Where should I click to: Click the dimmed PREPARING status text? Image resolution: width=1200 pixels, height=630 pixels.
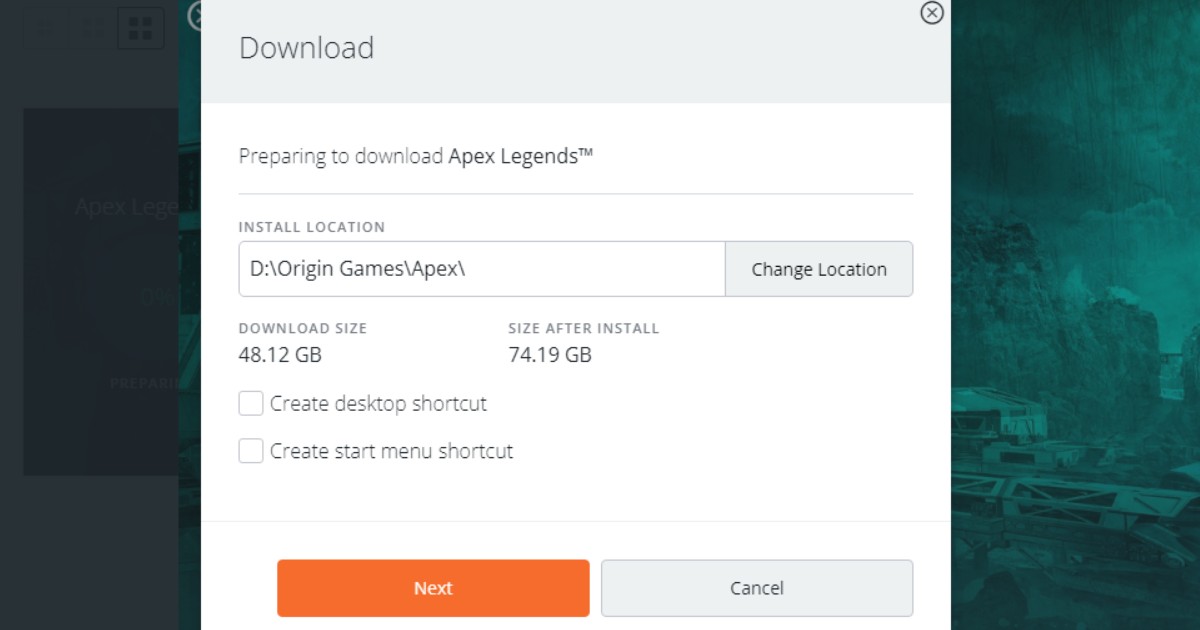pyautogui.click(x=145, y=383)
